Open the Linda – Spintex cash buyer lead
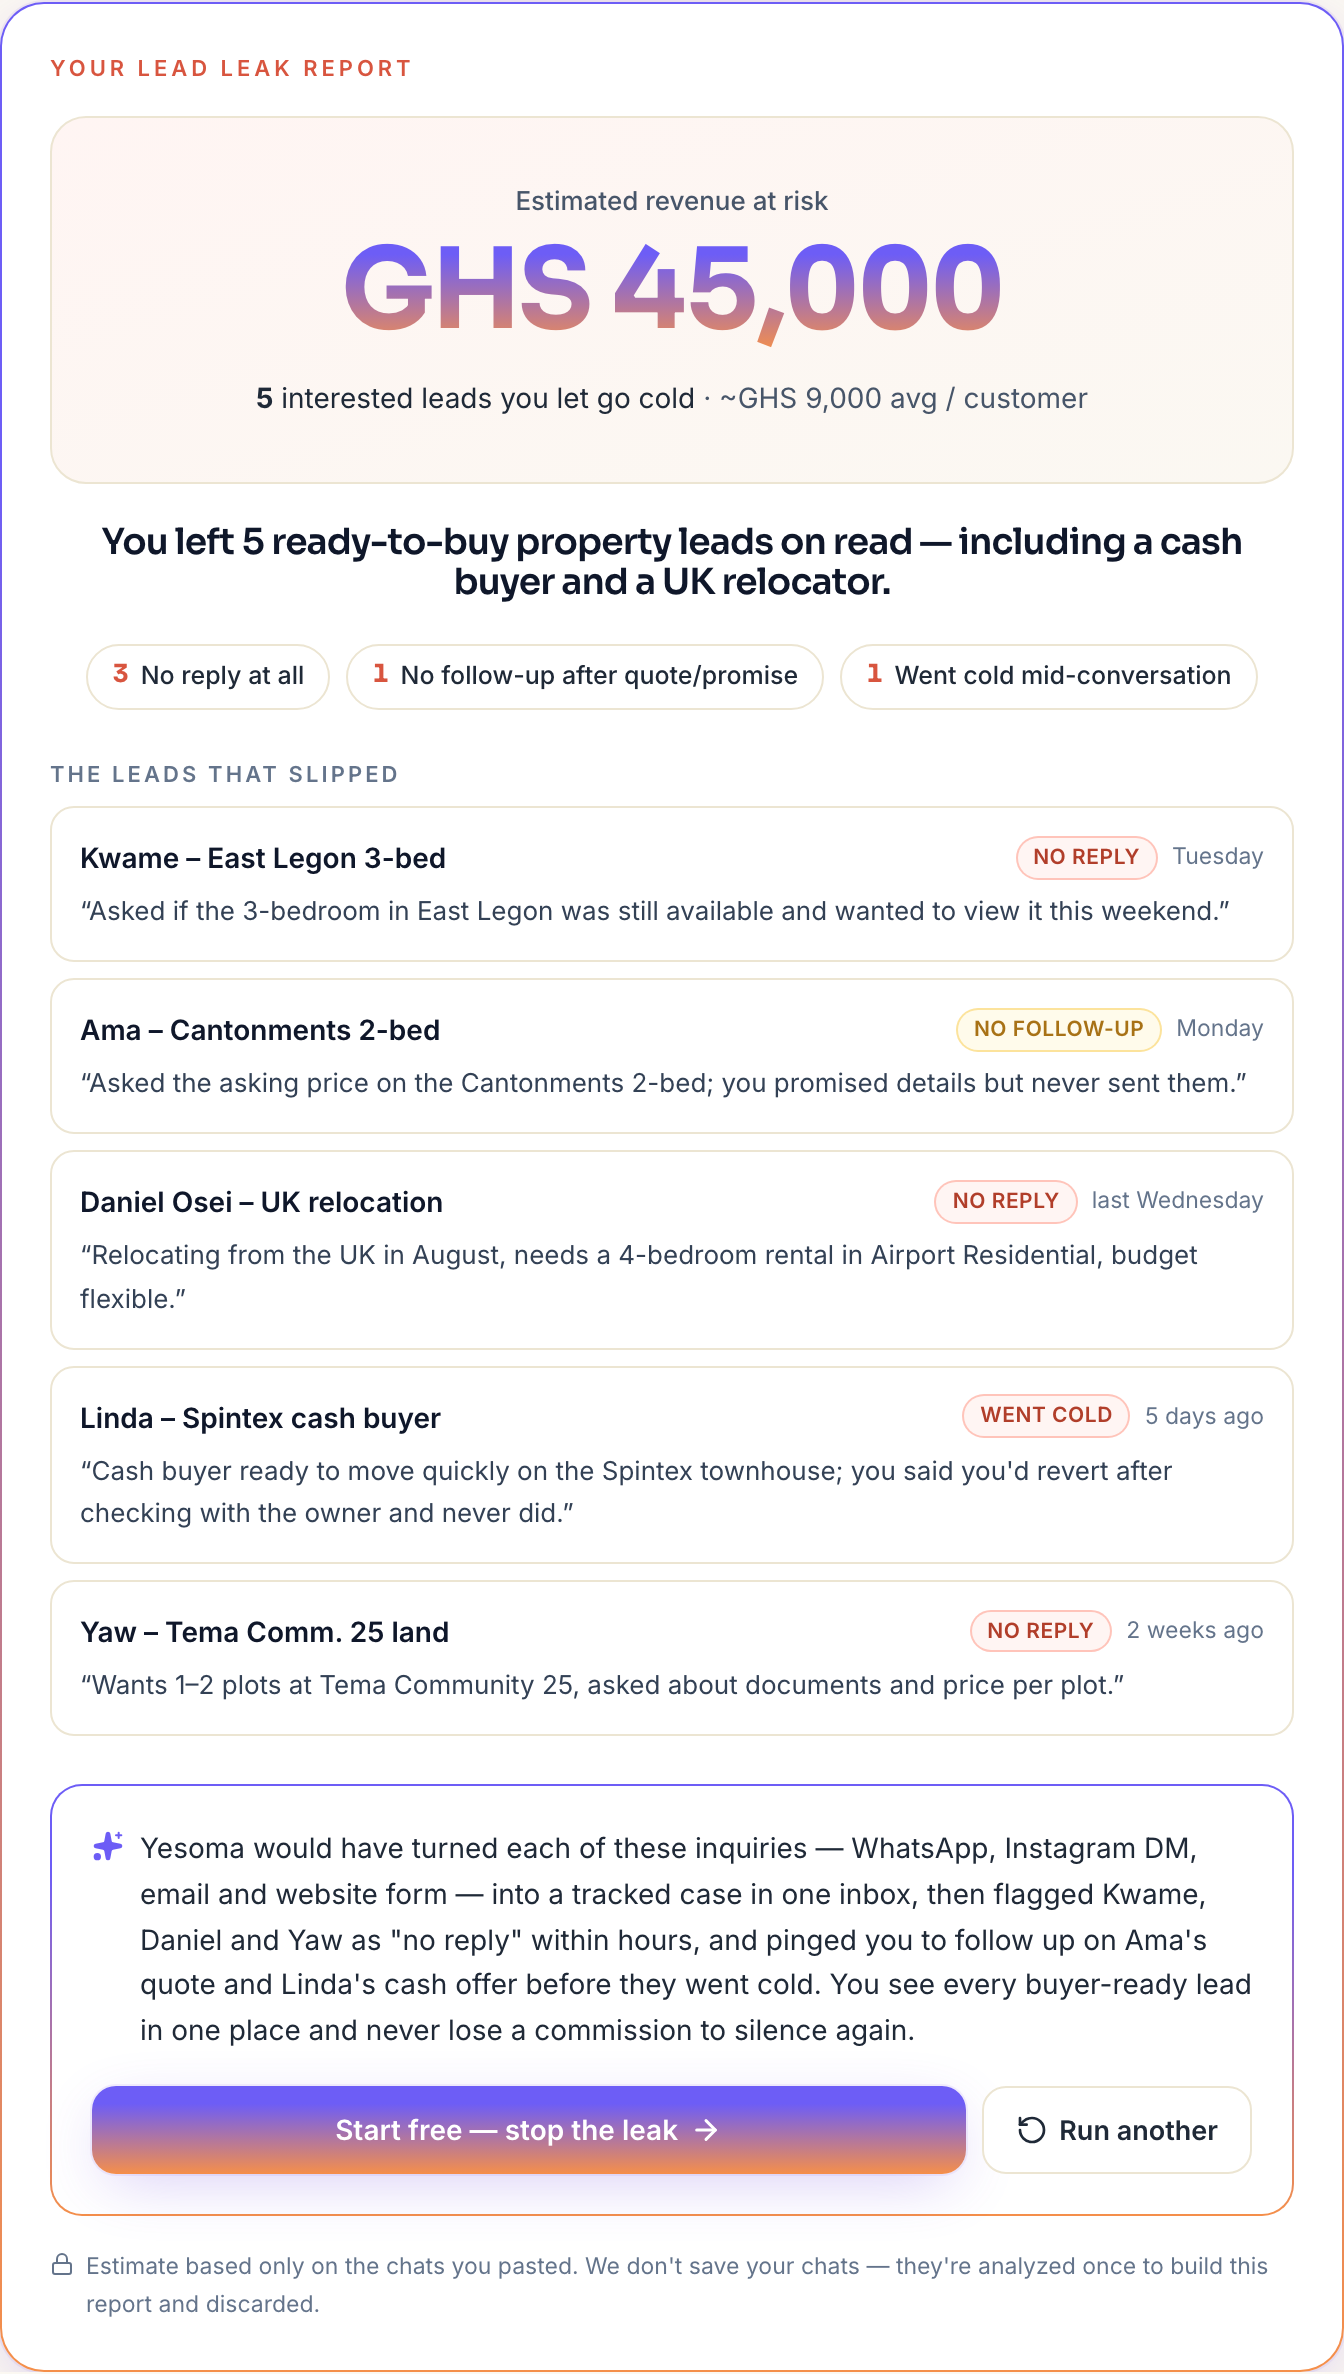Viewport: 1344px width, 2374px height. 672,1465
